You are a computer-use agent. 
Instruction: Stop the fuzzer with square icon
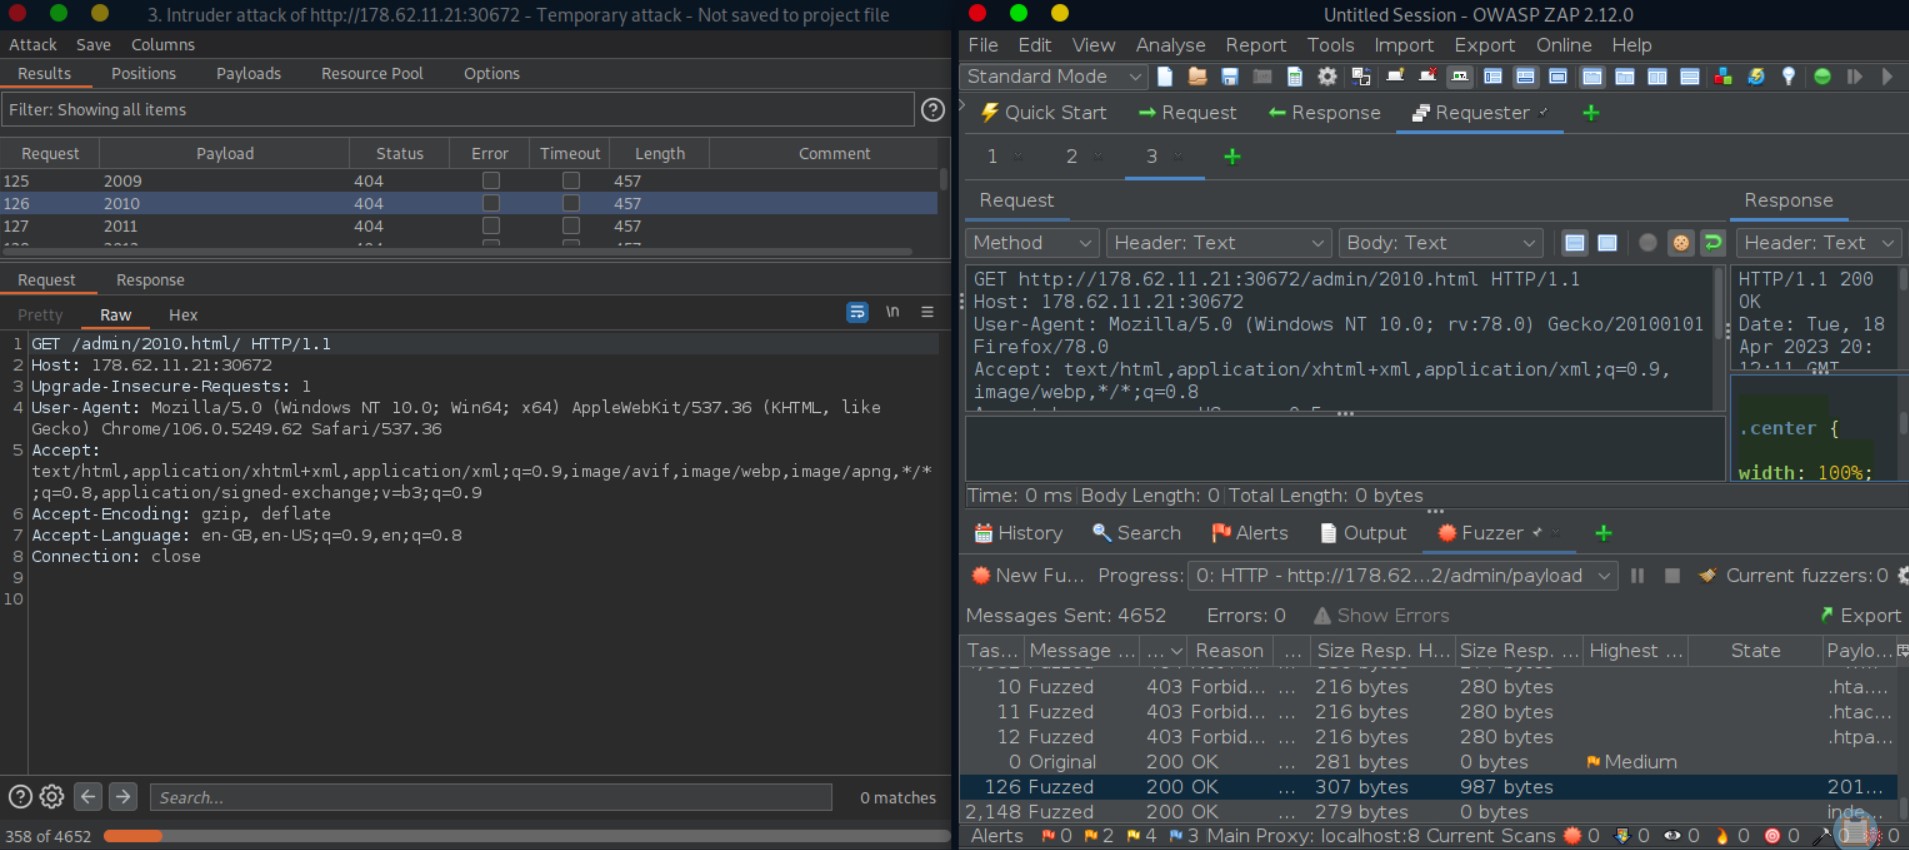tap(1671, 576)
